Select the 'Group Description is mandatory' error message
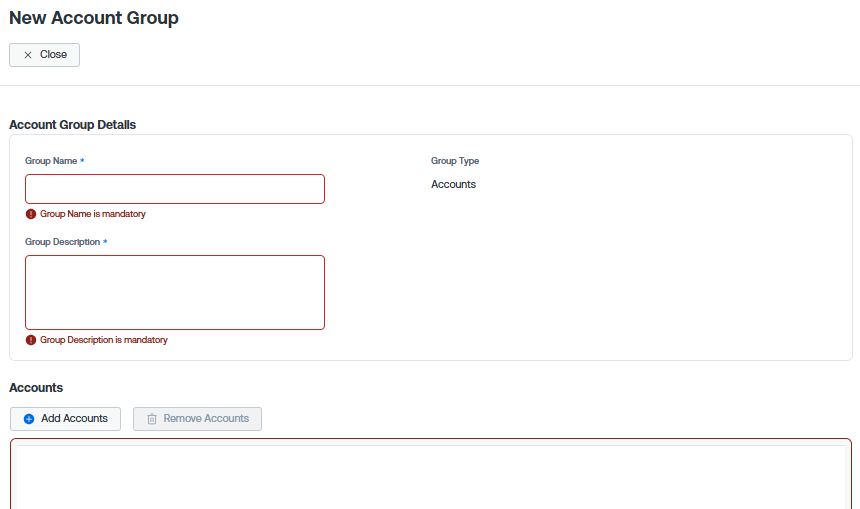 [104, 340]
